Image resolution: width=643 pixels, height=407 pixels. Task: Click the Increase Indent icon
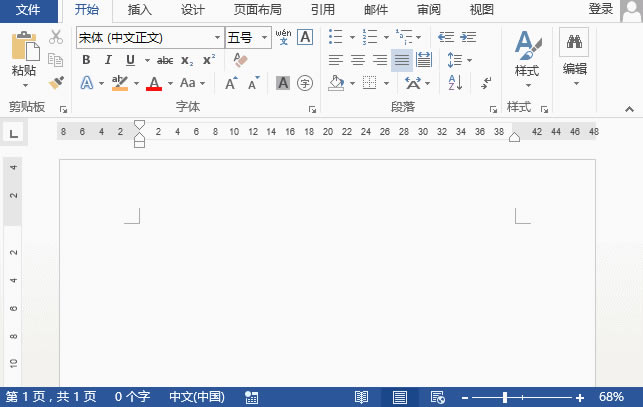click(x=468, y=37)
